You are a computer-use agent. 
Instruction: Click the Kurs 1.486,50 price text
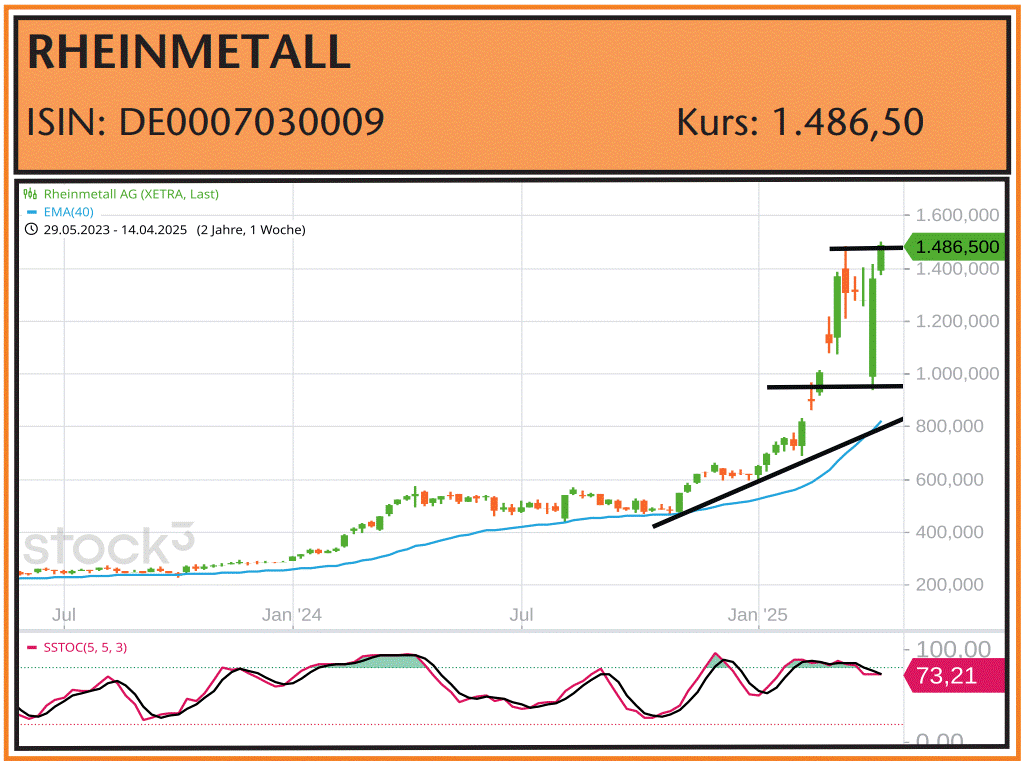tap(799, 122)
